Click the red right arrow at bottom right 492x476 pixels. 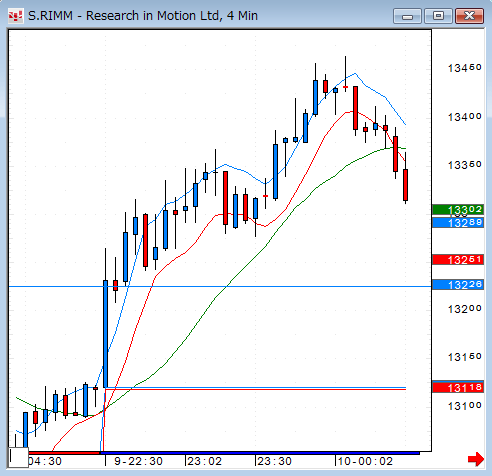pyautogui.click(x=476, y=459)
